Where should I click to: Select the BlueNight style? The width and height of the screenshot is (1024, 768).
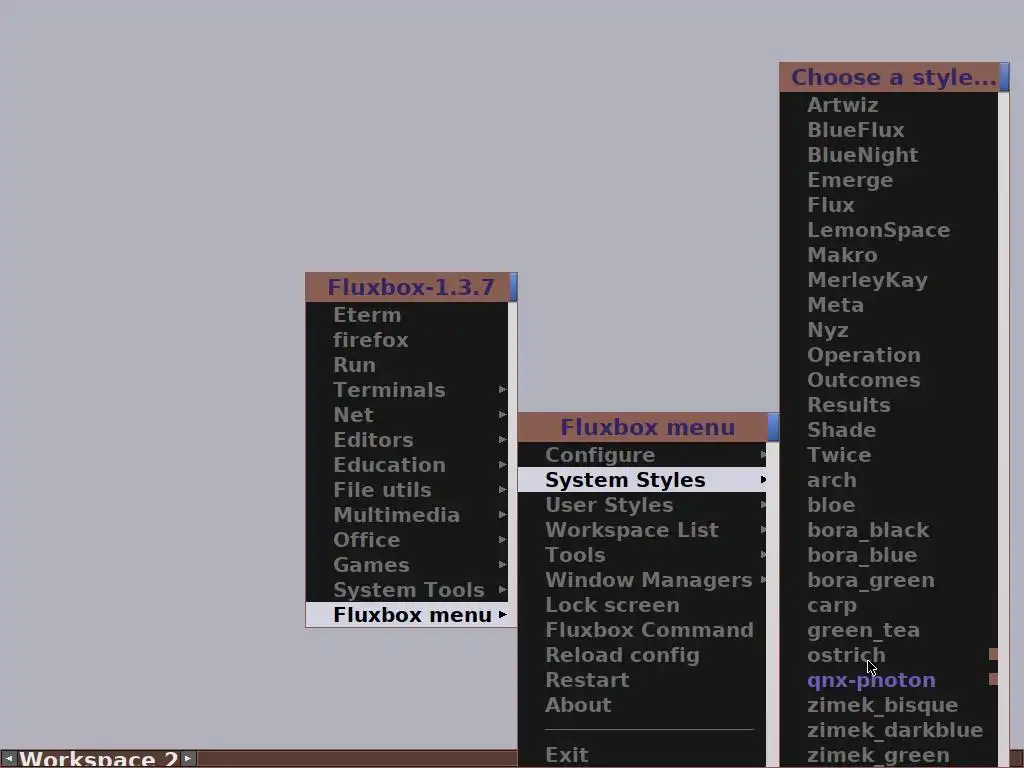[x=889, y=155]
